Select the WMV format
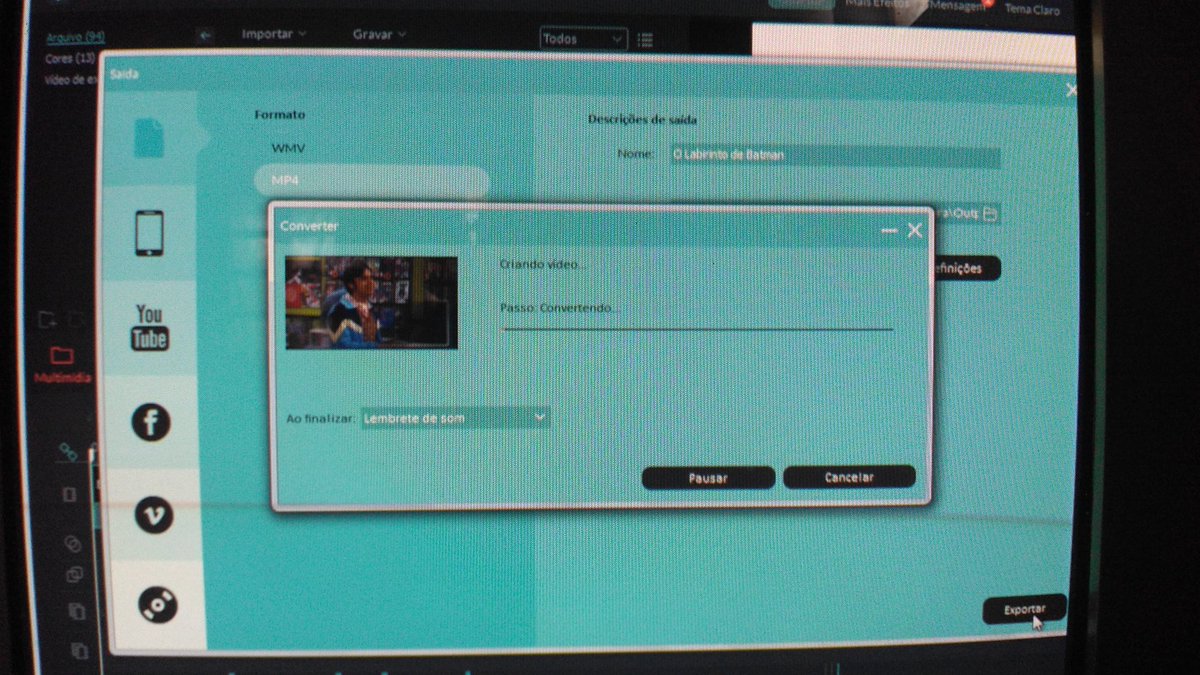 coord(289,148)
